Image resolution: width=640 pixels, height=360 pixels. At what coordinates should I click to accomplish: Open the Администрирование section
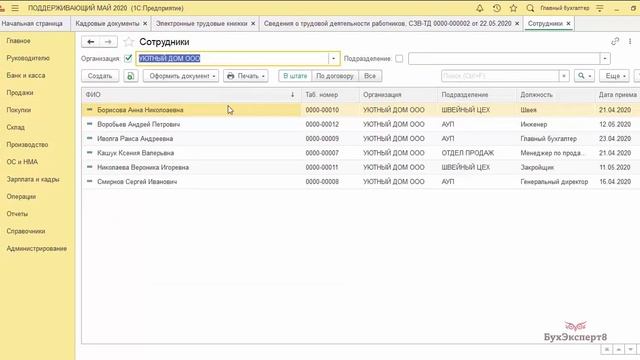pos(36,248)
